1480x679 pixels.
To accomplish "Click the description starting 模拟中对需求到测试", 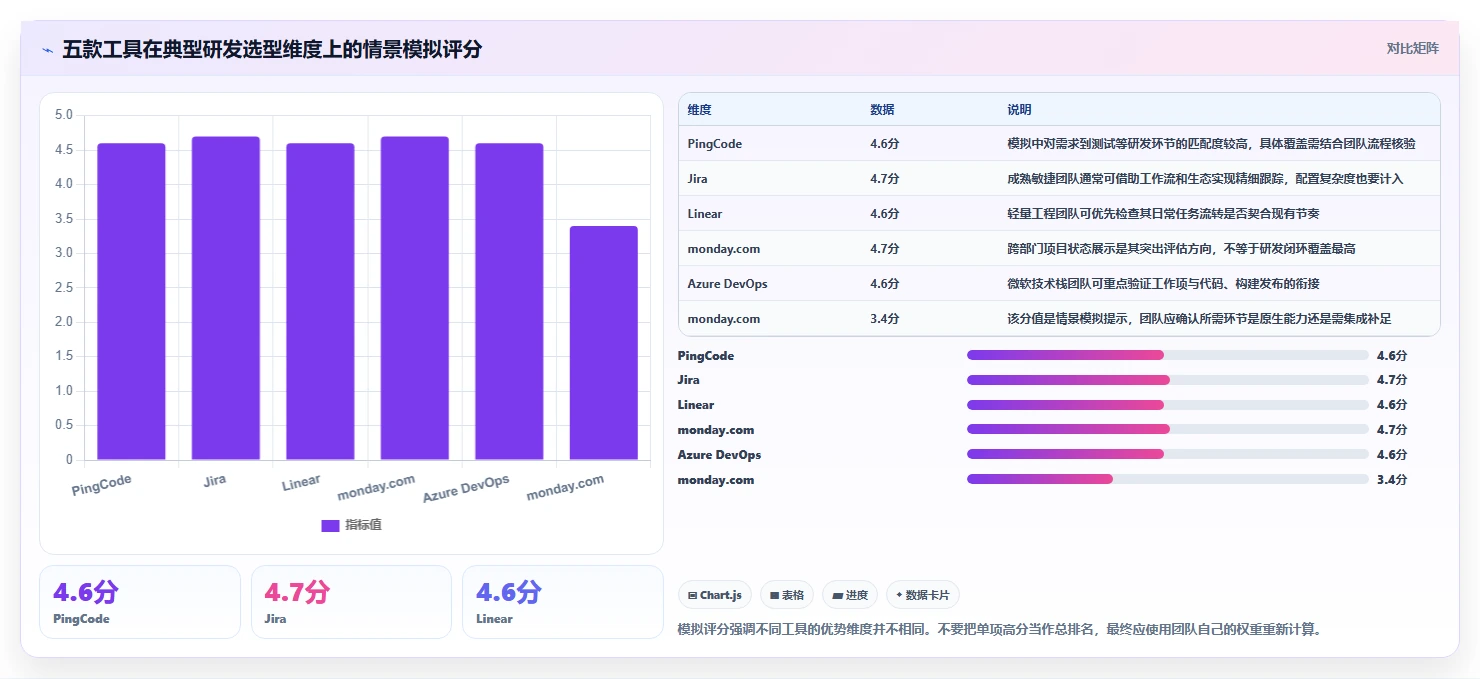I will pyautogui.click(x=1211, y=144).
